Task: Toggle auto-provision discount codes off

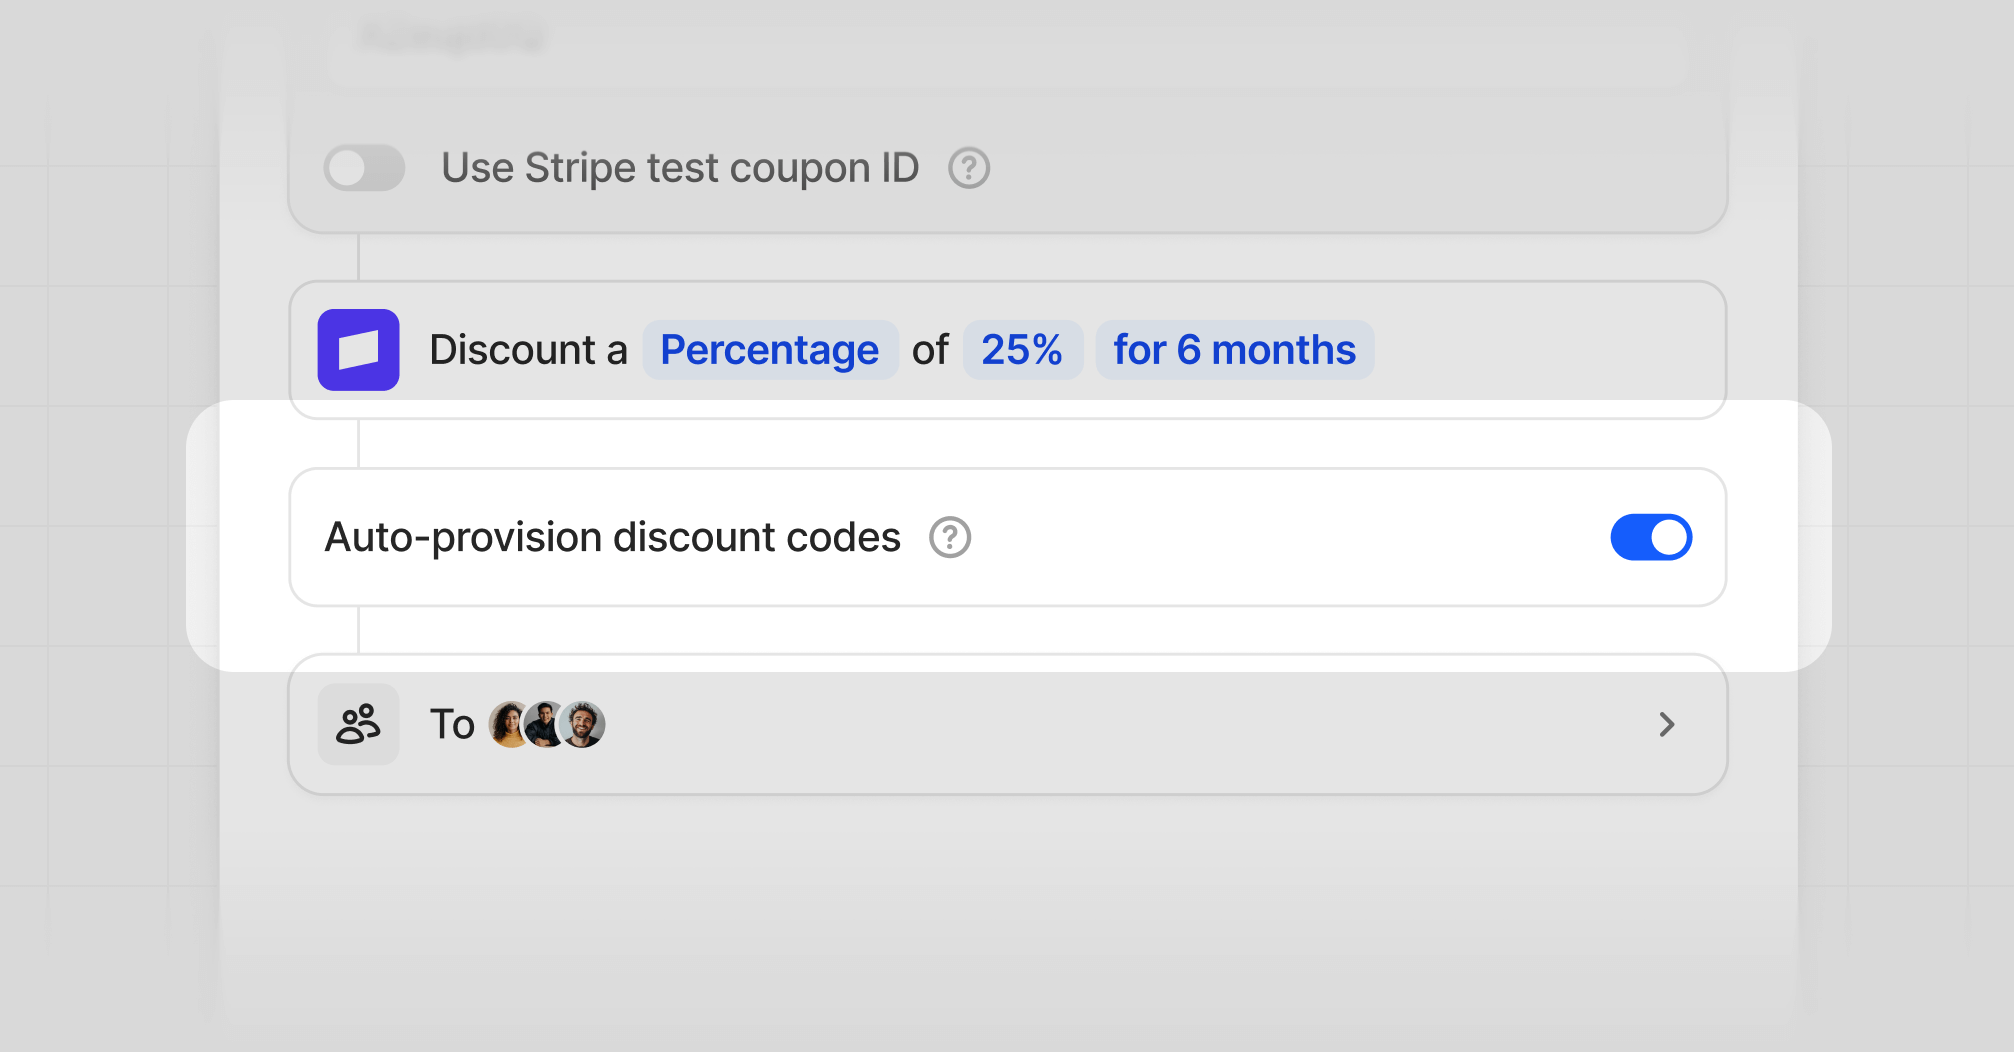Action: click(x=1650, y=537)
